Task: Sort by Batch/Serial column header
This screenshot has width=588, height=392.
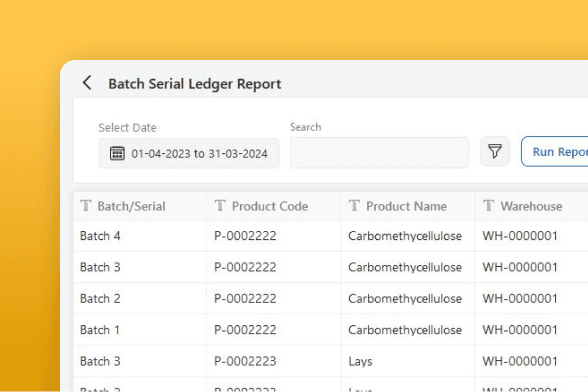Action: coord(131,206)
